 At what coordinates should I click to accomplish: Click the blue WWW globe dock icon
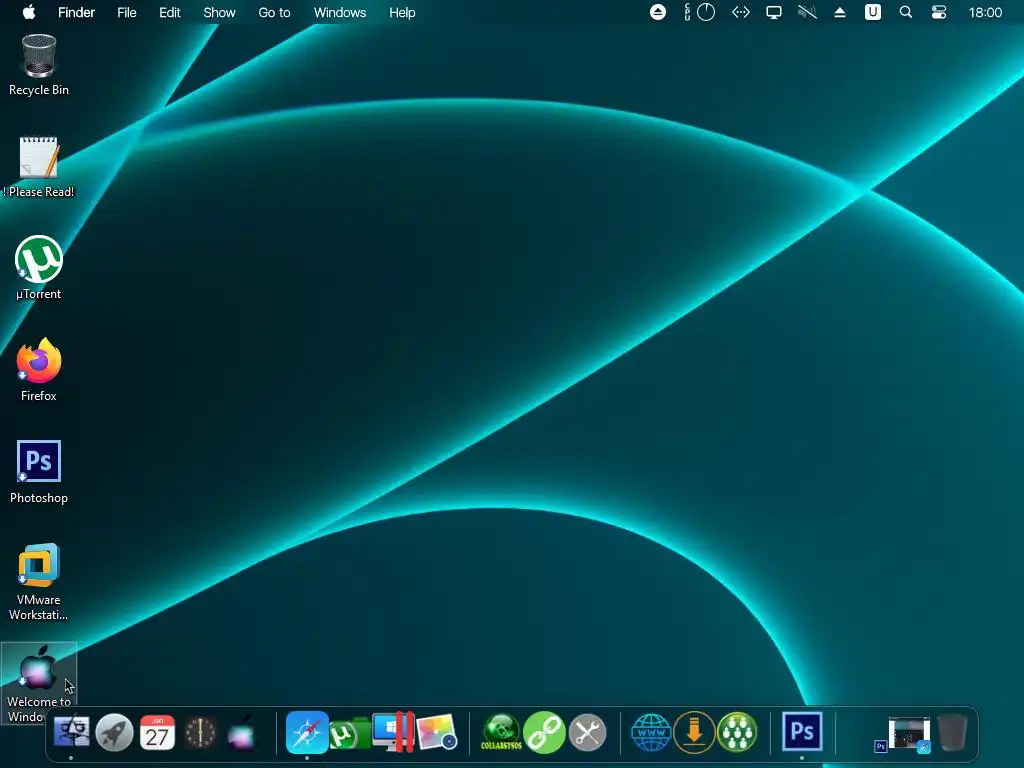click(x=651, y=732)
